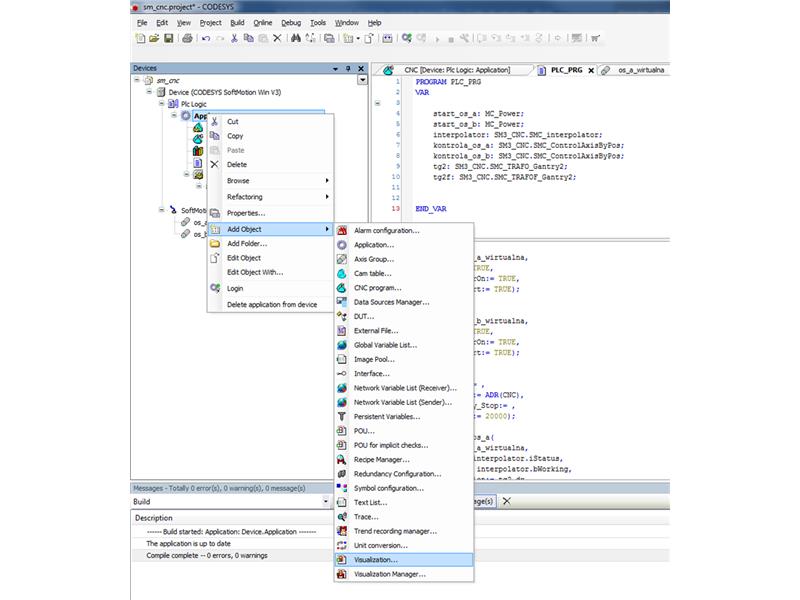Collapse the Device (CODESYS SoftMotion Win V3) node

click(149, 92)
